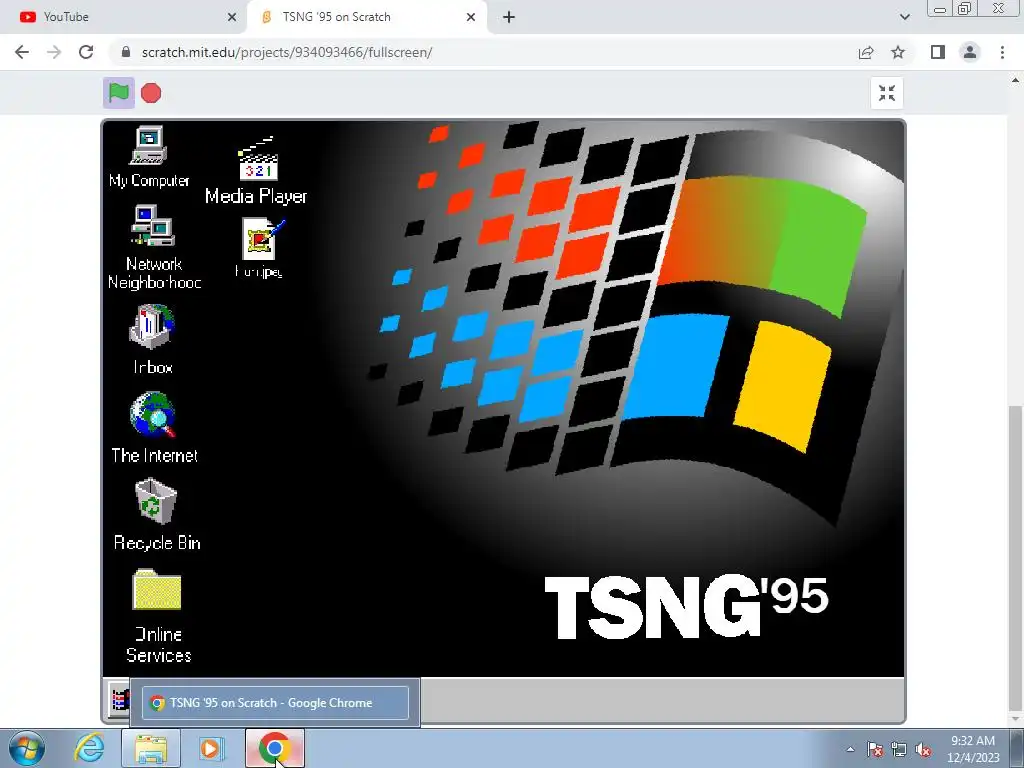Close the YouTube tab
The width and height of the screenshot is (1024, 768).
click(x=232, y=17)
